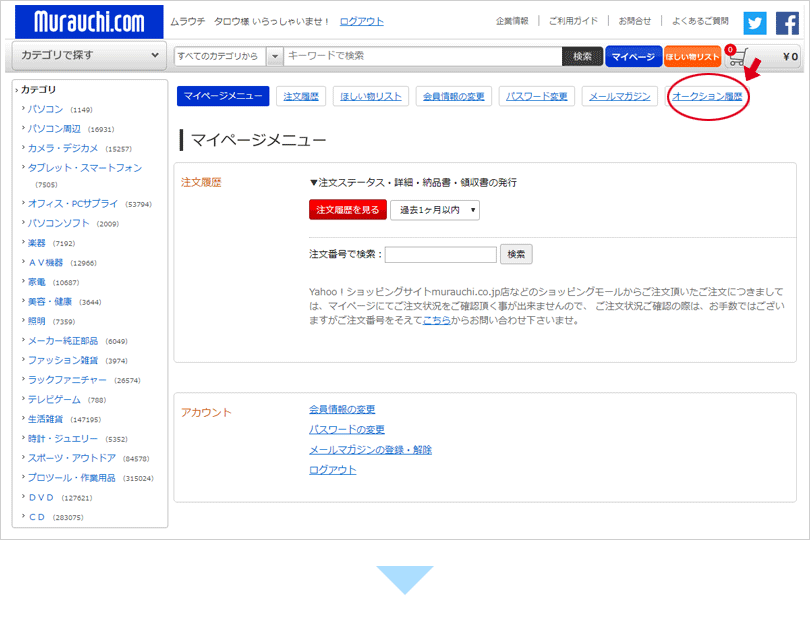Click the black 検索 button in header
This screenshot has height=620, width=810.
[x=582, y=56]
